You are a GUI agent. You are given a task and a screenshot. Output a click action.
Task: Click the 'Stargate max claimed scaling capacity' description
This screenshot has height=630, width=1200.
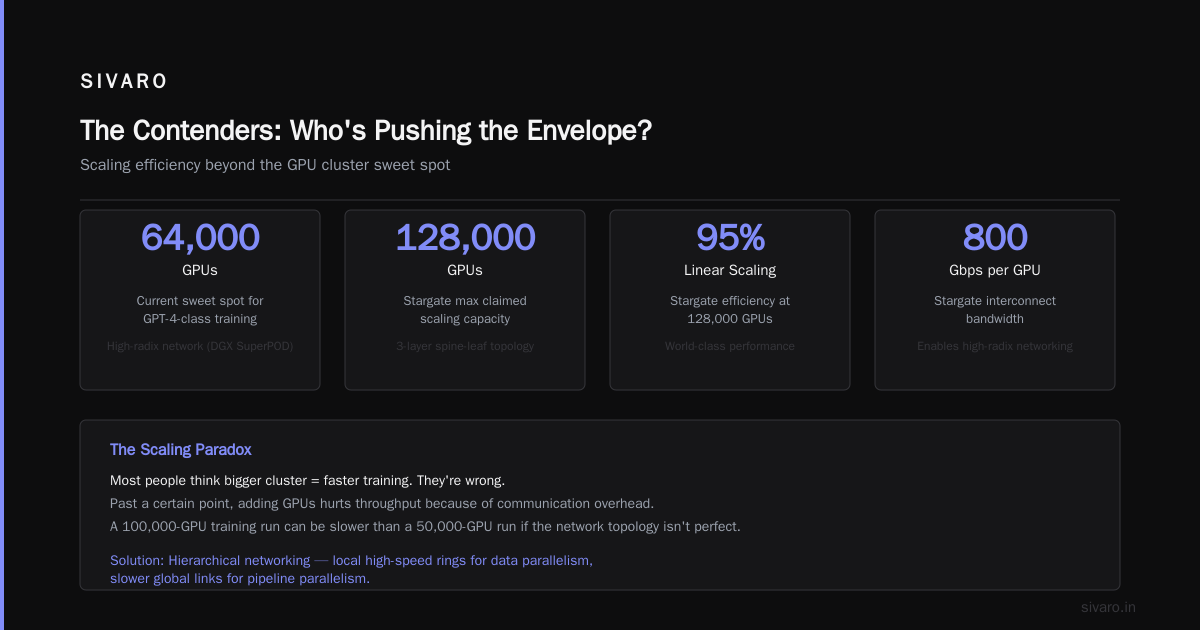tap(465, 310)
